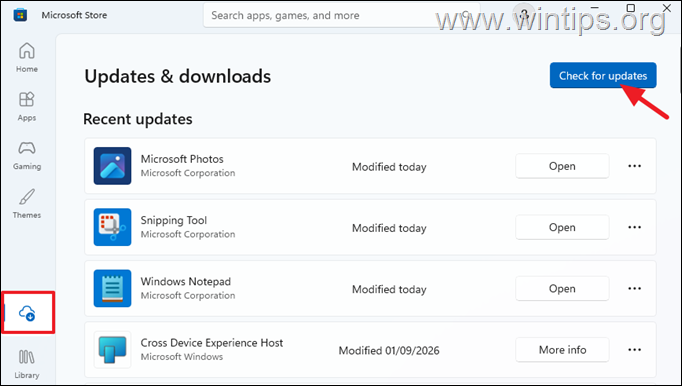Click the Cross Device Experience Host icon
The height and width of the screenshot is (386, 682).
pos(112,350)
